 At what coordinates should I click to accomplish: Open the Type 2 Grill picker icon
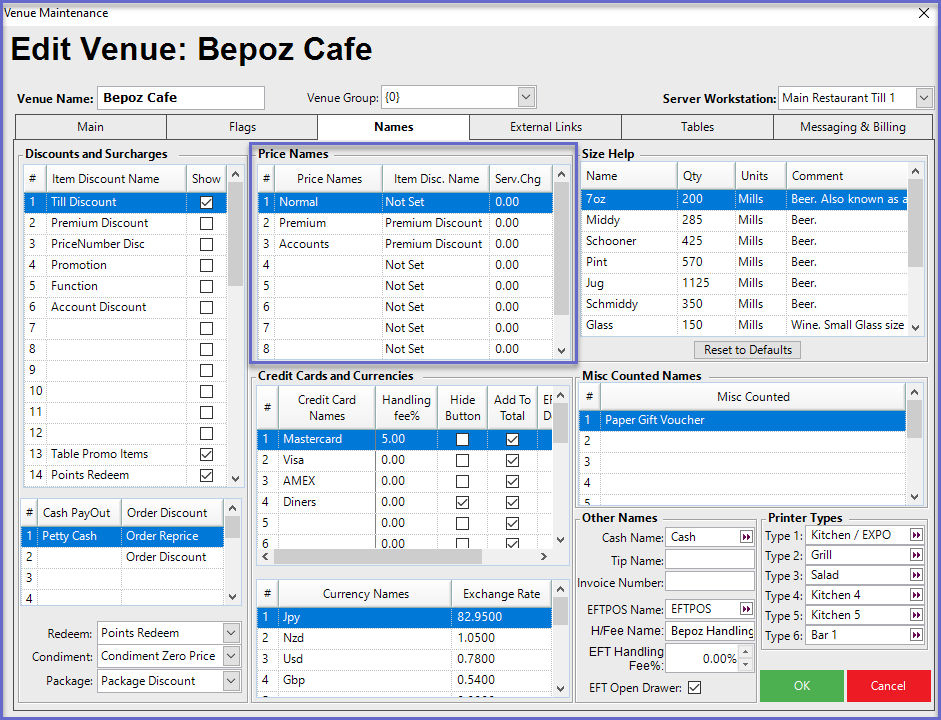coord(916,555)
